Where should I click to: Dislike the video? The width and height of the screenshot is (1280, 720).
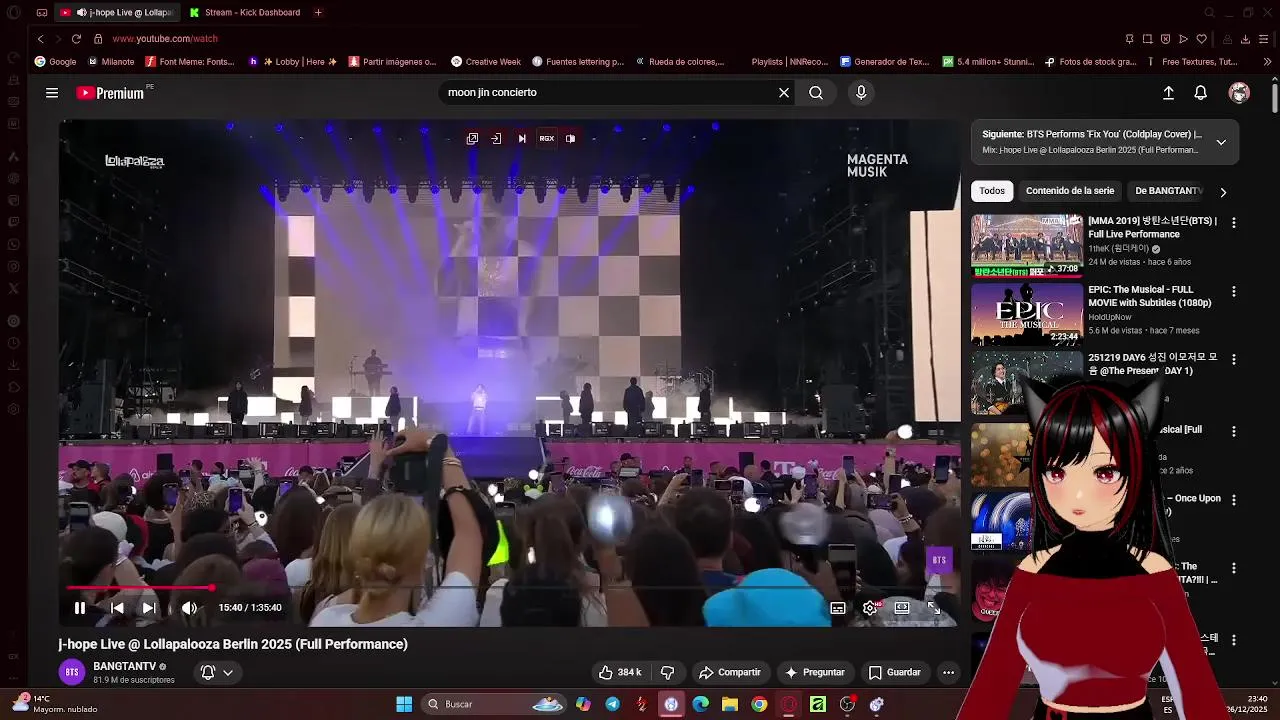click(x=667, y=672)
